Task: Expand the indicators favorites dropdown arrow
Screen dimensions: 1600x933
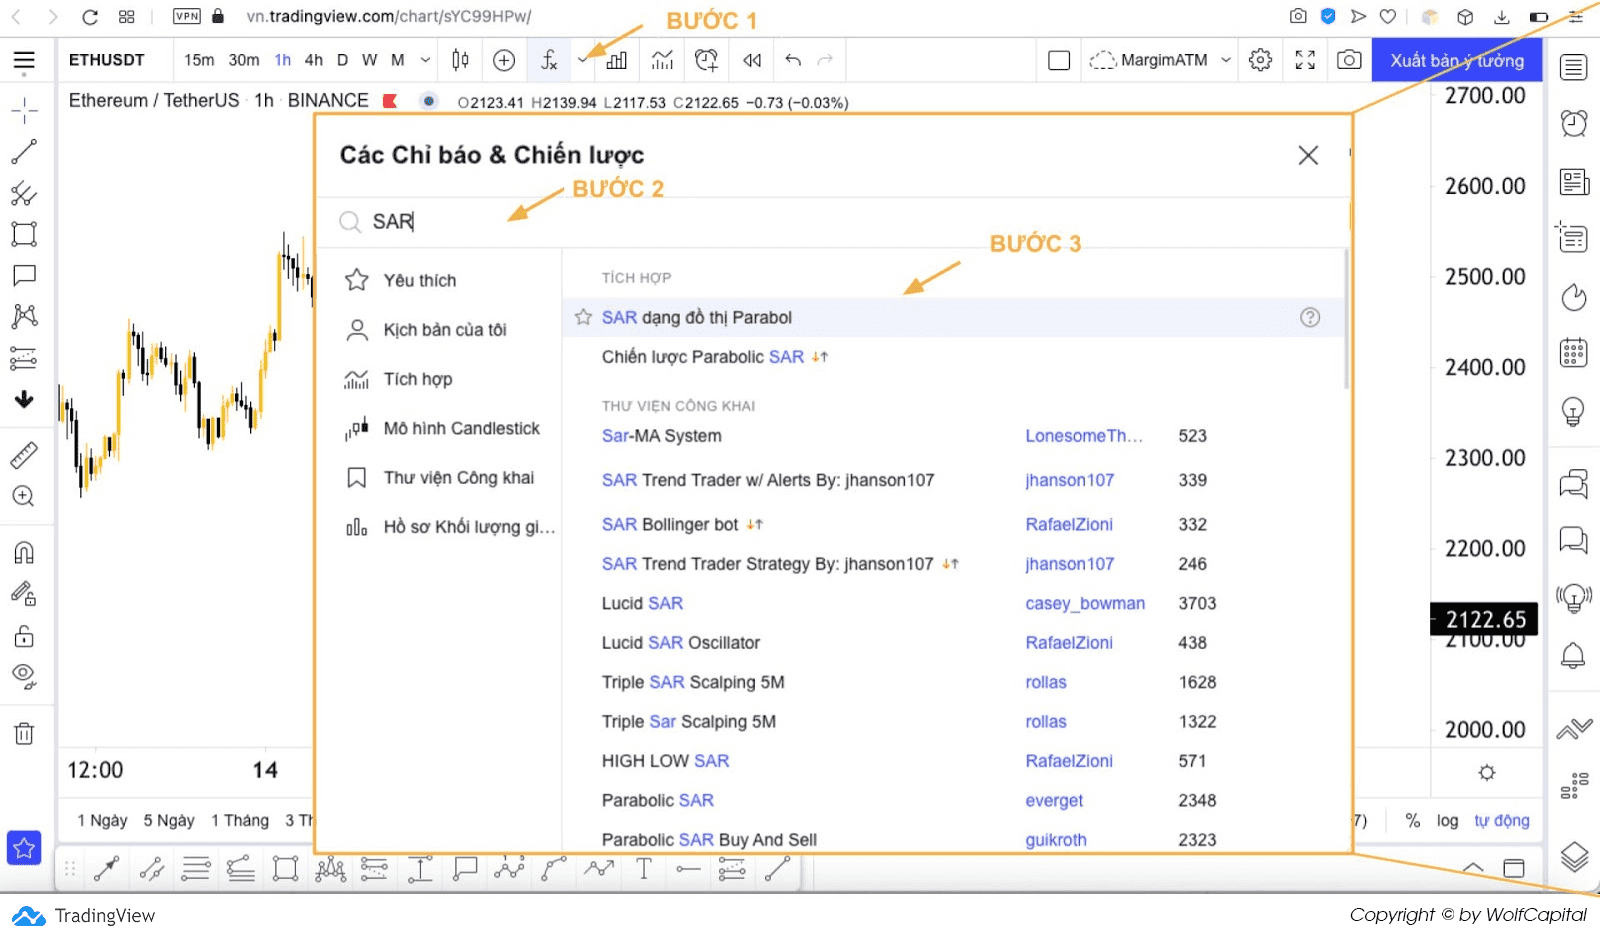Action: (x=583, y=60)
